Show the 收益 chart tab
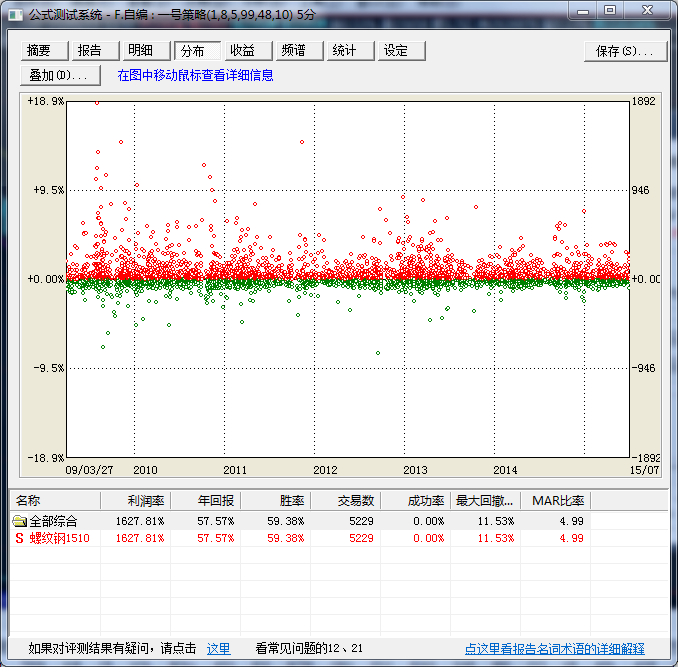This screenshot has height=667, width=678. [246, 51]
